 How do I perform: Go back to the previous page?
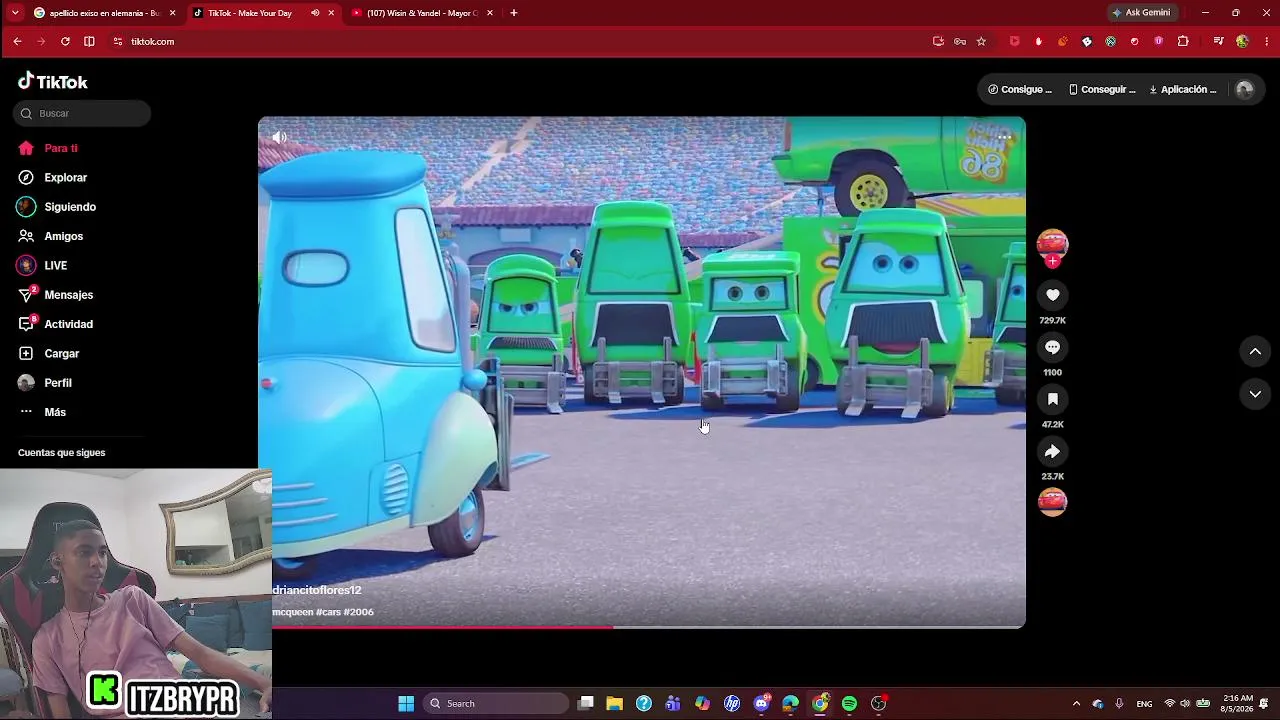17,41
